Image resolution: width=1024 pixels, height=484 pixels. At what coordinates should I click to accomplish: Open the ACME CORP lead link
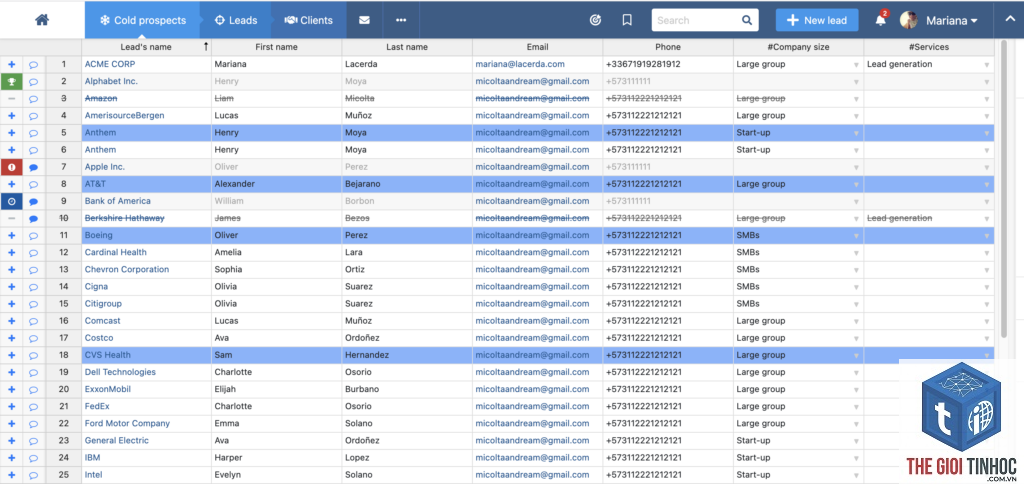tap(110, 64)
